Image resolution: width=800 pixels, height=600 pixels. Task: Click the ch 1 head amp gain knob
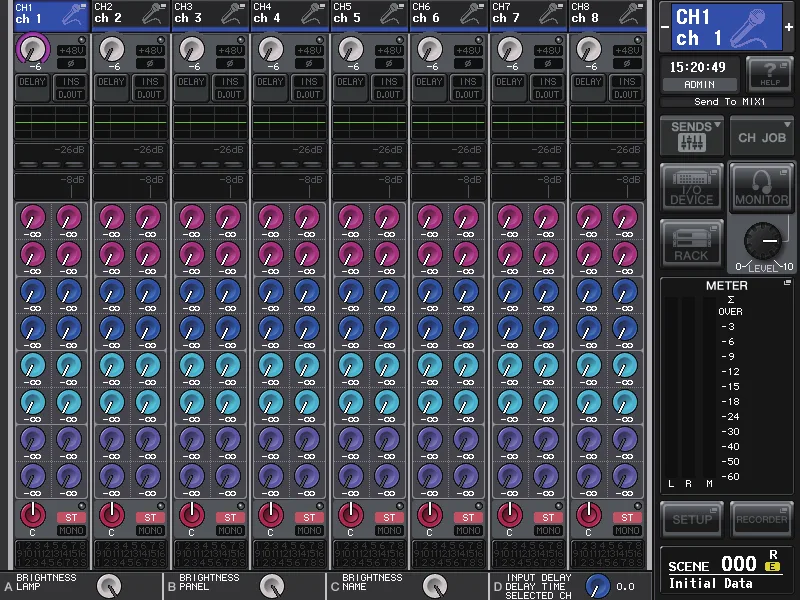point(33,49)
